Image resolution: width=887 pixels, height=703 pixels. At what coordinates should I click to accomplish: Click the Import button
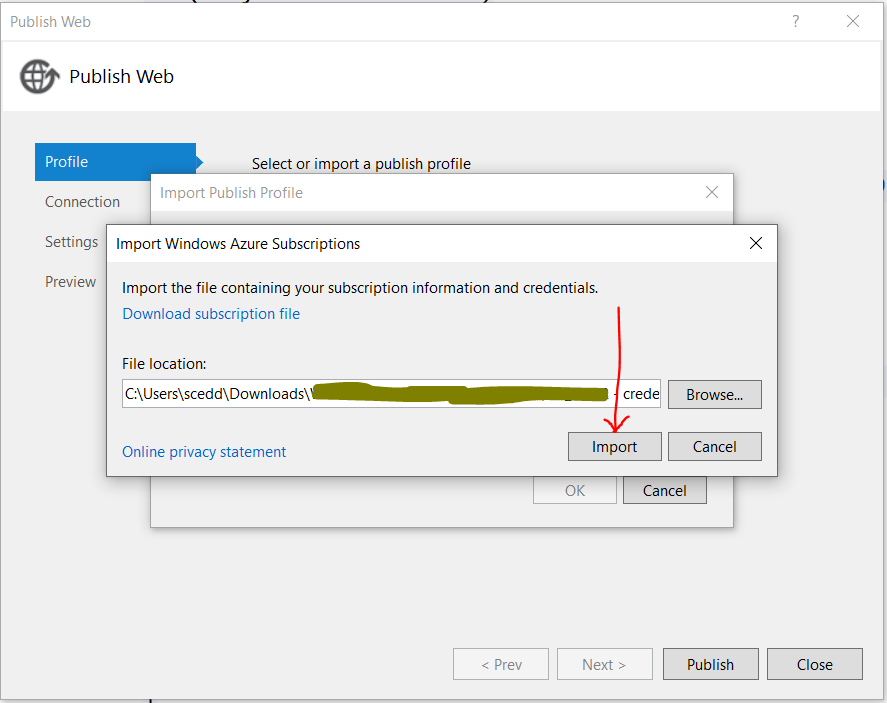click(614, 447)
